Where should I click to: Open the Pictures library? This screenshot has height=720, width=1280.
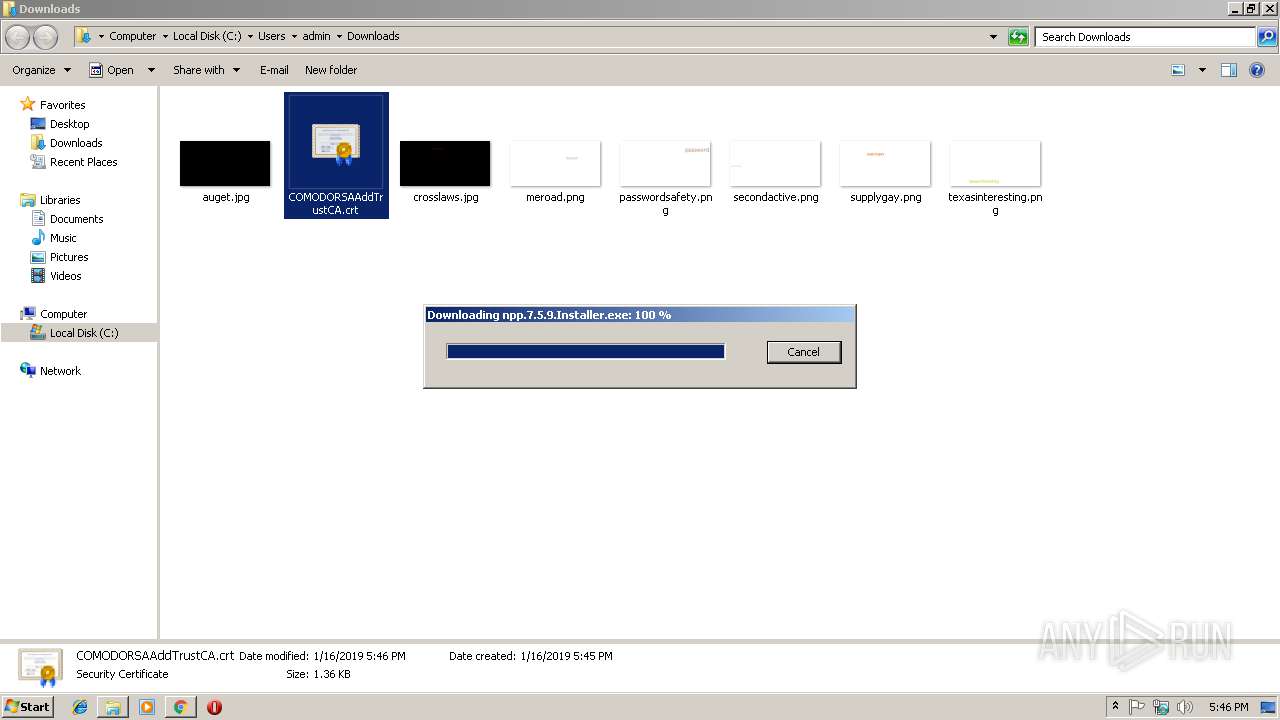(x=69, y=257)
